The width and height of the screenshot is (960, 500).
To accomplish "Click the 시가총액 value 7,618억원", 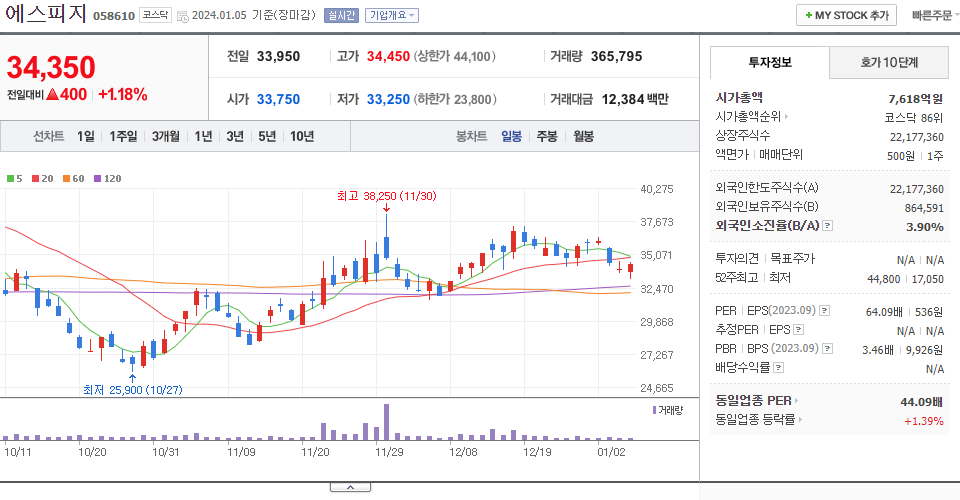I will click(x=916, y=99).
